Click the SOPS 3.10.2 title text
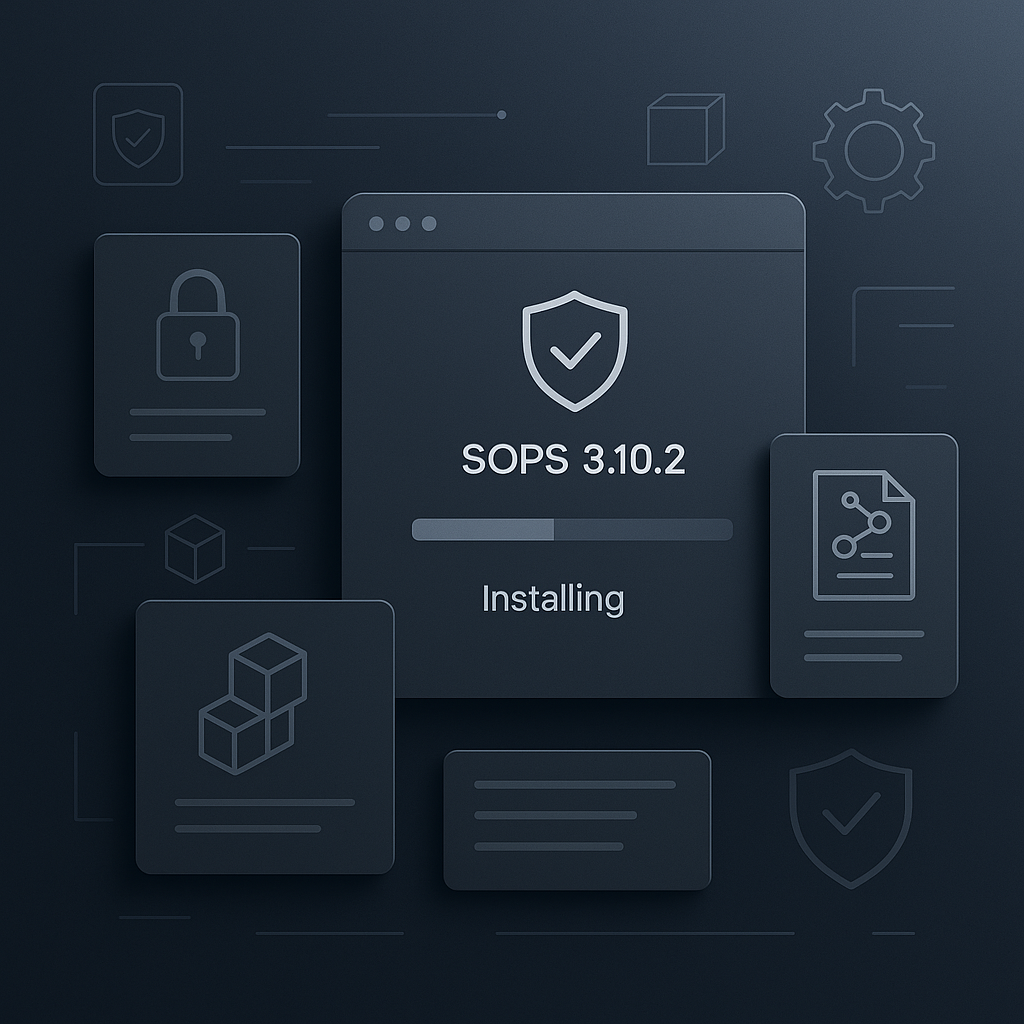The width and height of the screenshot is (1024, 1024). pyautogui.click(x=573, y=459)
